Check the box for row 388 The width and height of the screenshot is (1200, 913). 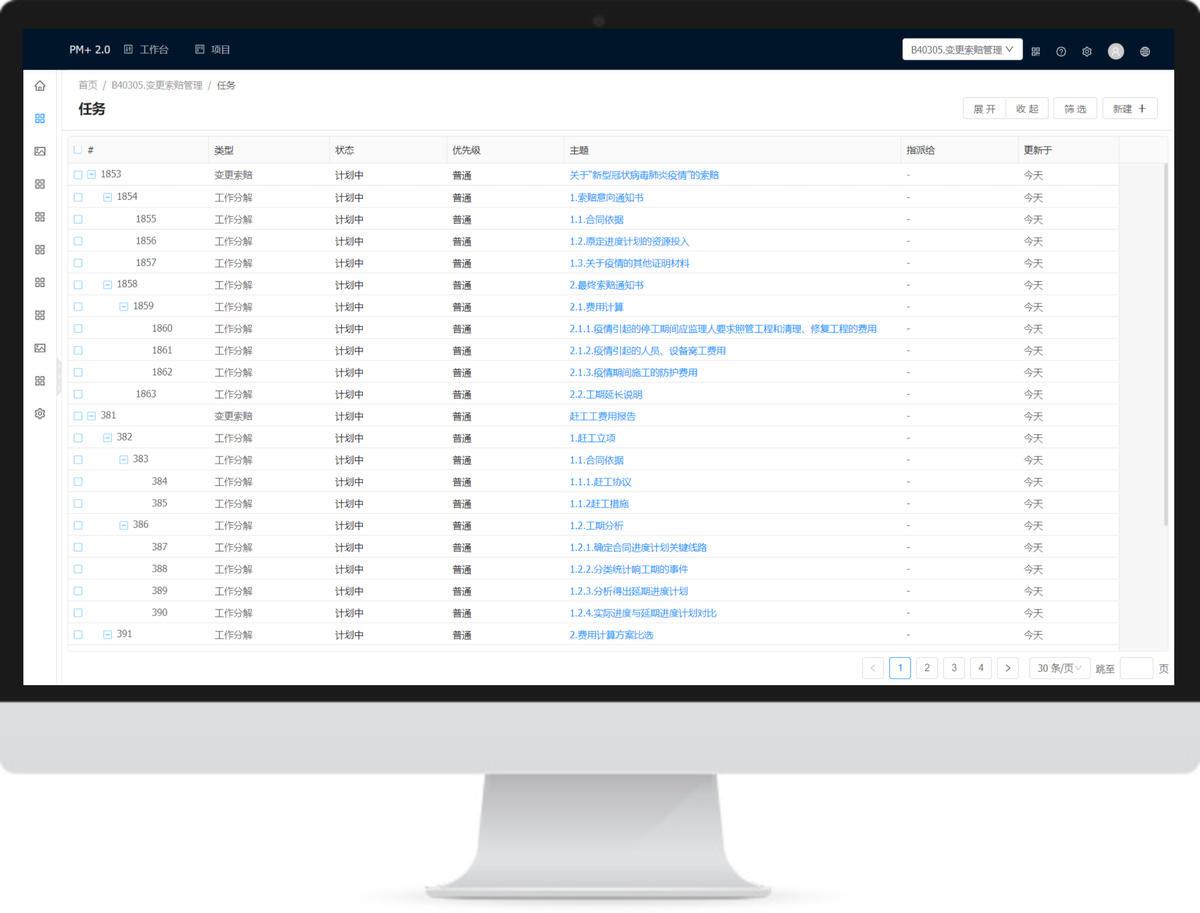click(x=78, y=569)
